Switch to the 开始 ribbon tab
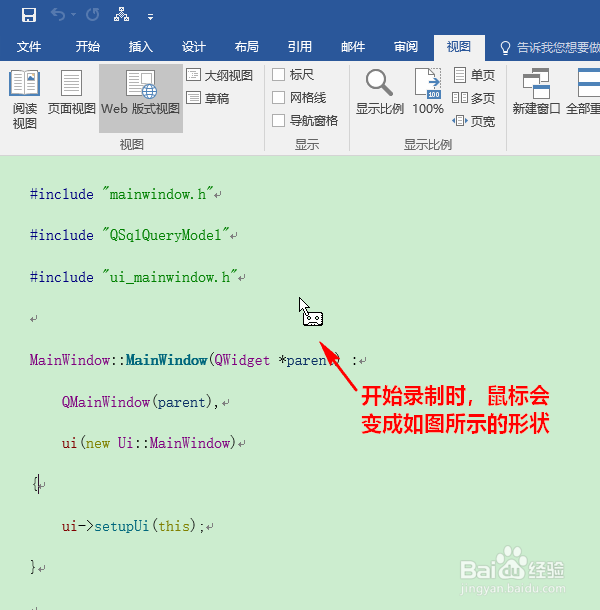Viewport: 600px width, 610px height. click(x=88, y=47)
